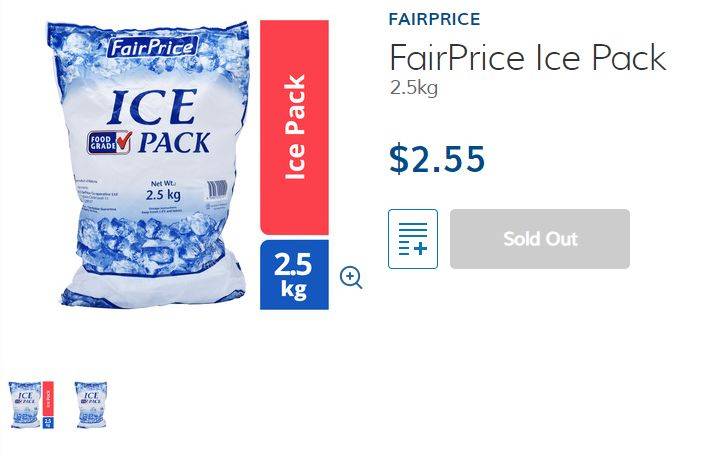
Task: Open the FAIRPRICE brand link
Action: 434,19
